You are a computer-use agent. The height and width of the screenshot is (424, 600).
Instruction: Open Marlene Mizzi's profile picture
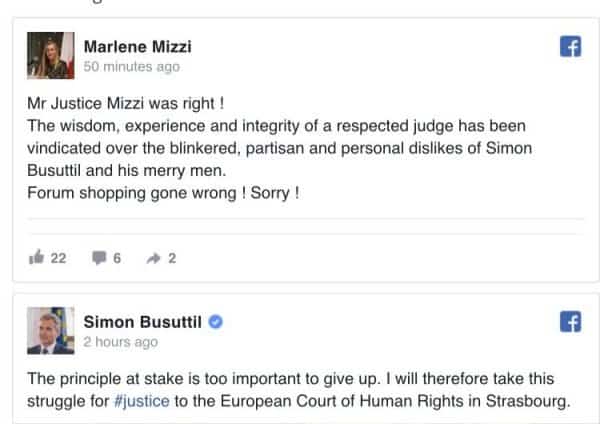click(49, 55)
